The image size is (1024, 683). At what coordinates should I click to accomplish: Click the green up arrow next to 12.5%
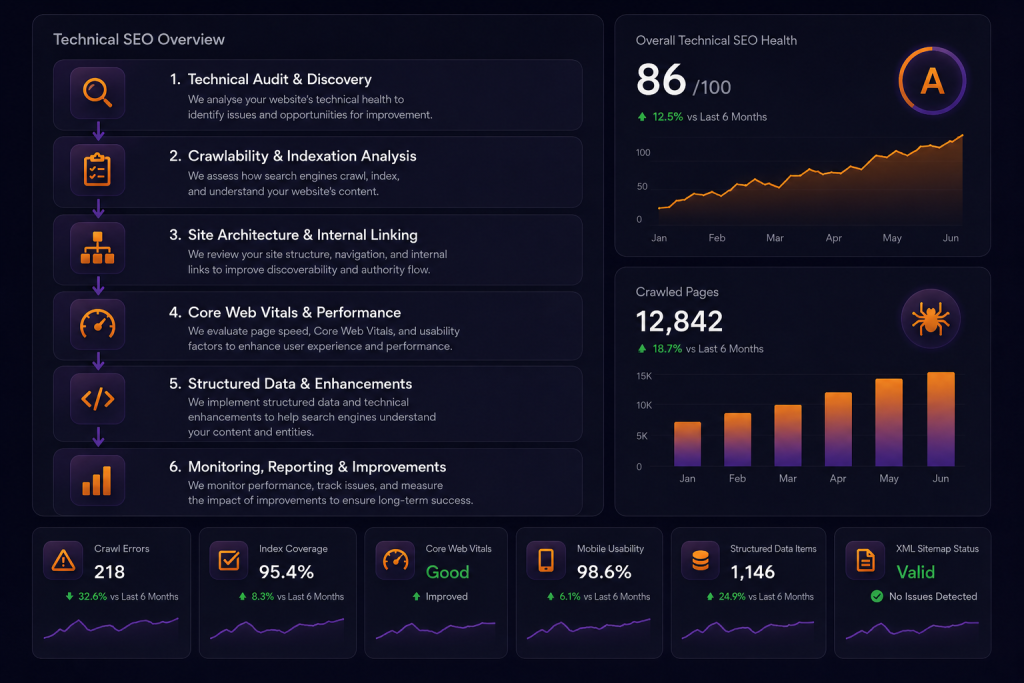click(642, 117)
